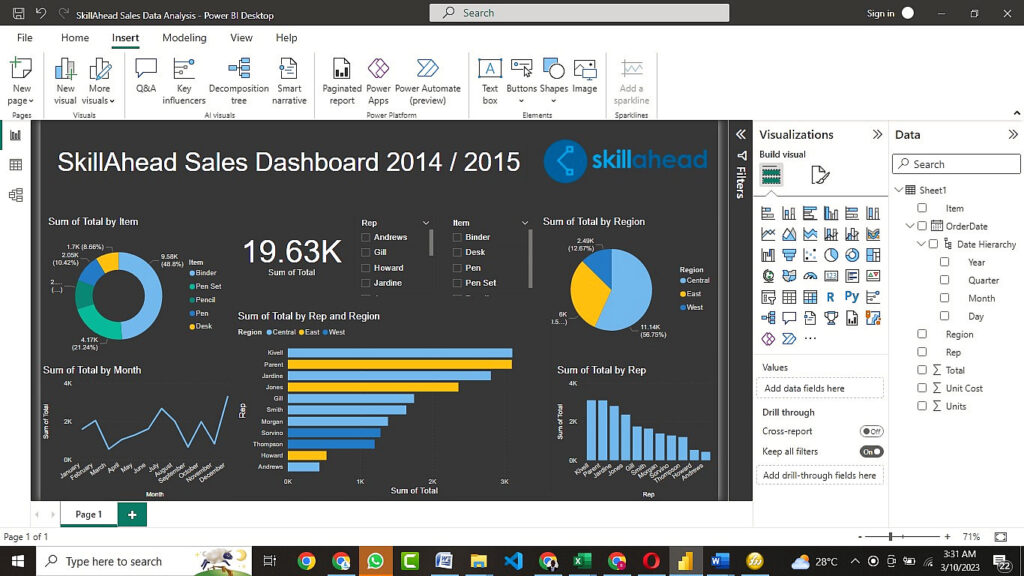Click the zoom slider handle
The height and width of the screenshot is (576, 1024).
[890, 536]
